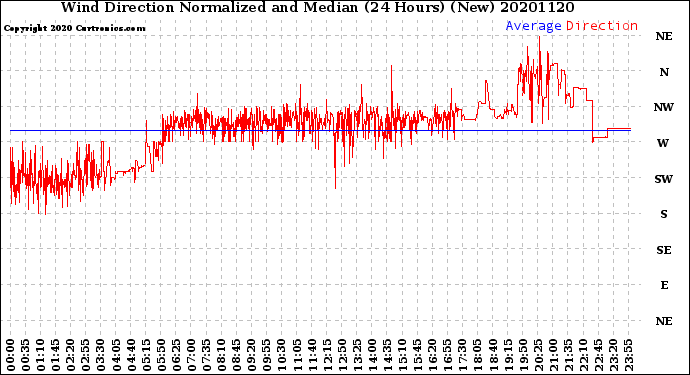This screenshot has width=690, height=375.
Task: Click the 23:20 time axis label
Action: pos(613,355)
